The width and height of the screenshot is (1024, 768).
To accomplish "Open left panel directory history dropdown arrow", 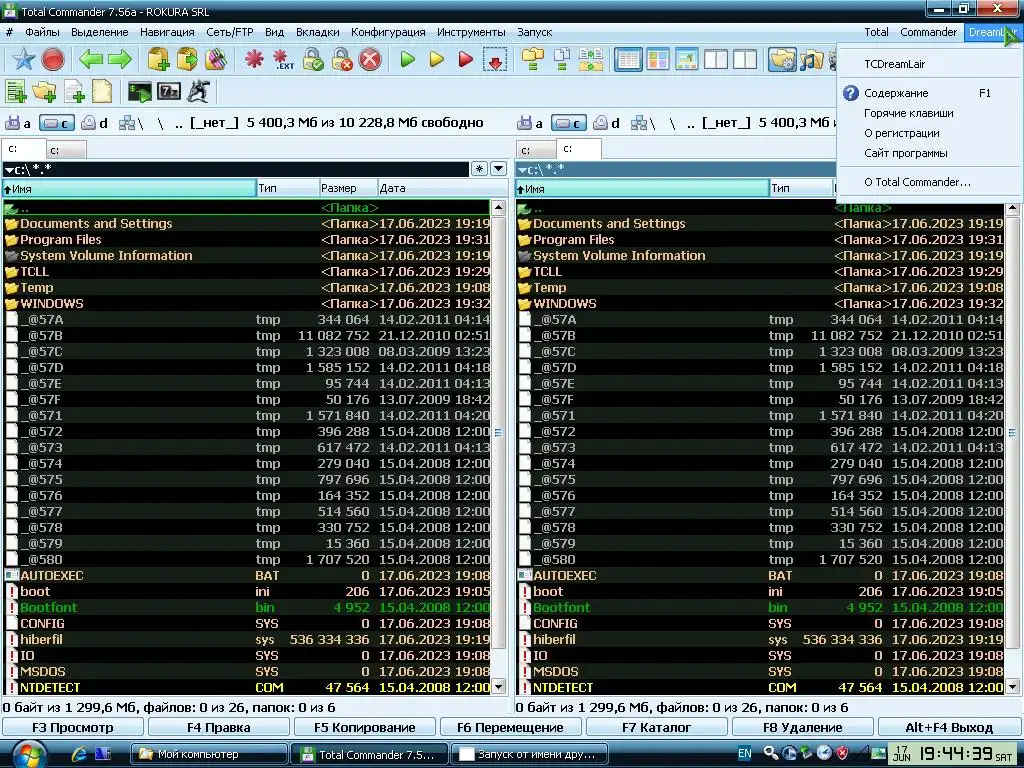I will click(x=498, y=169).
